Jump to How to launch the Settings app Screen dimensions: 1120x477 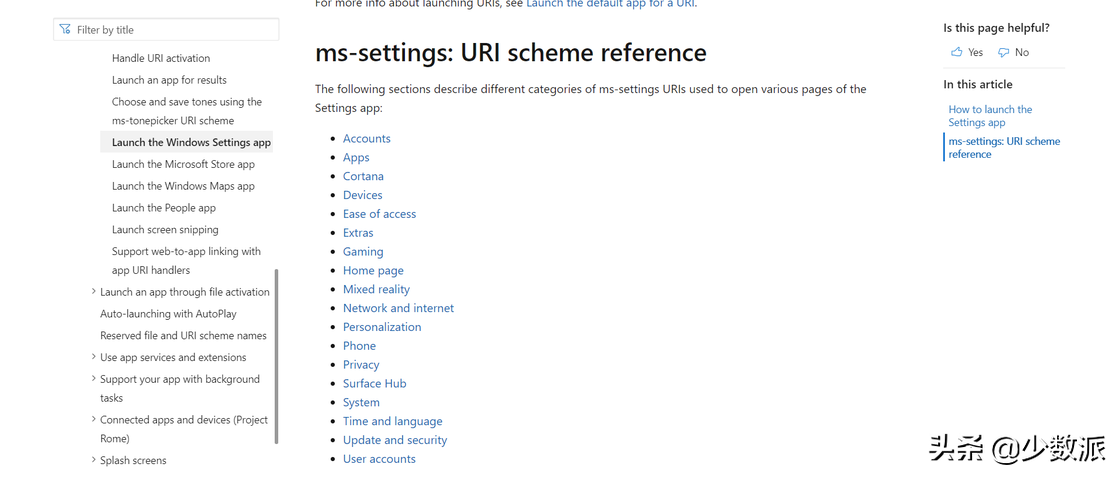(x=990, y=116)
